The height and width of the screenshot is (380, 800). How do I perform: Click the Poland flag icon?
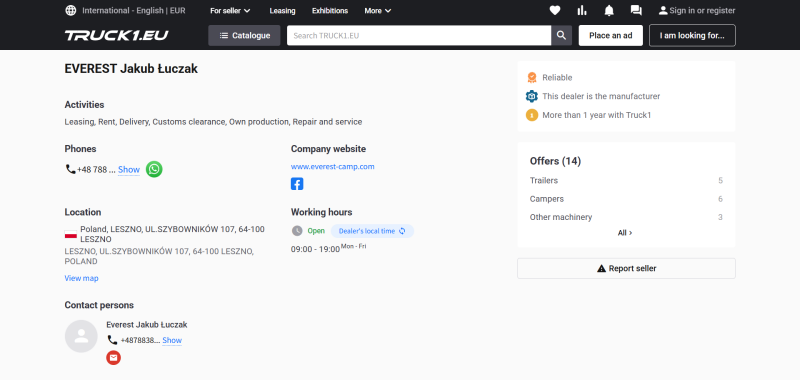(70, 234)
